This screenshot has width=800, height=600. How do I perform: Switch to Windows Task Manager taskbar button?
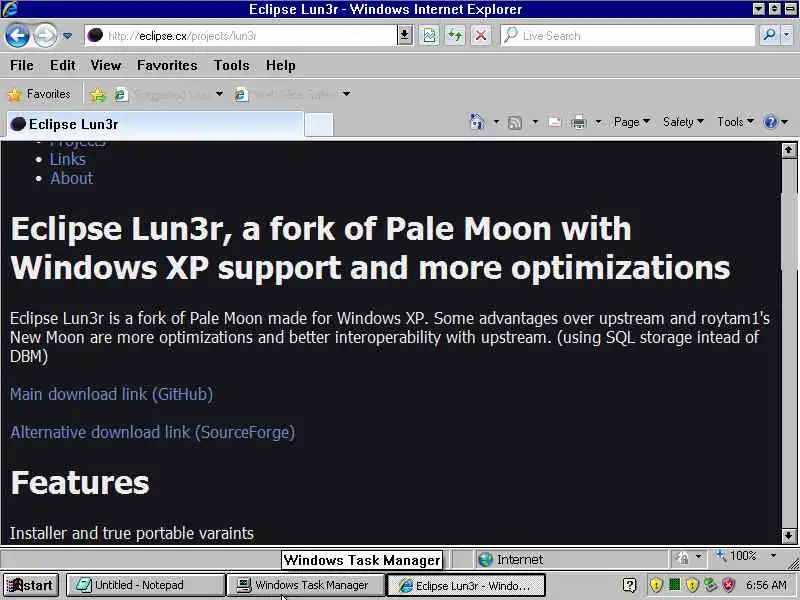tap(305, 585)
